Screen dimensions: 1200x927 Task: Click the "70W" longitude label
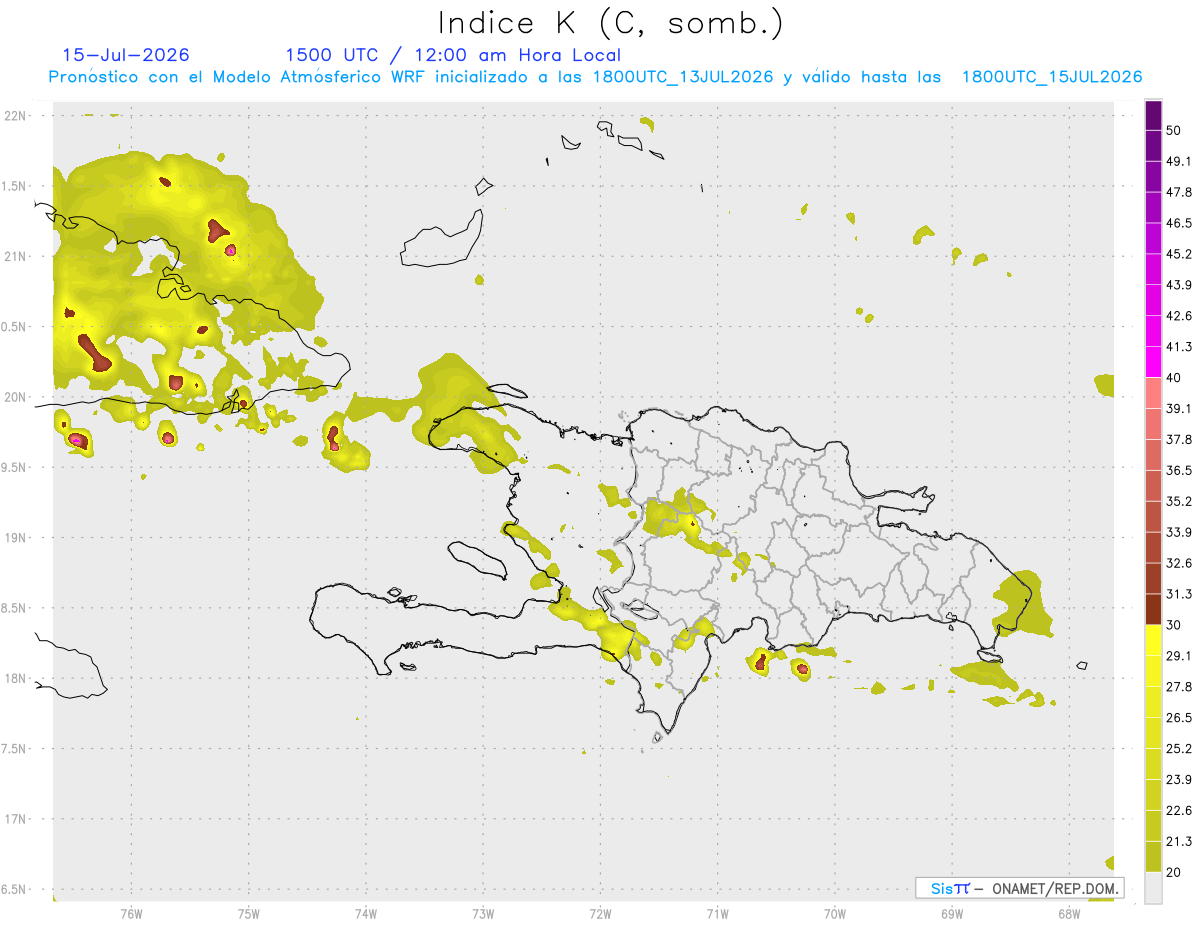pyautogui.click(x=835, y=913)
